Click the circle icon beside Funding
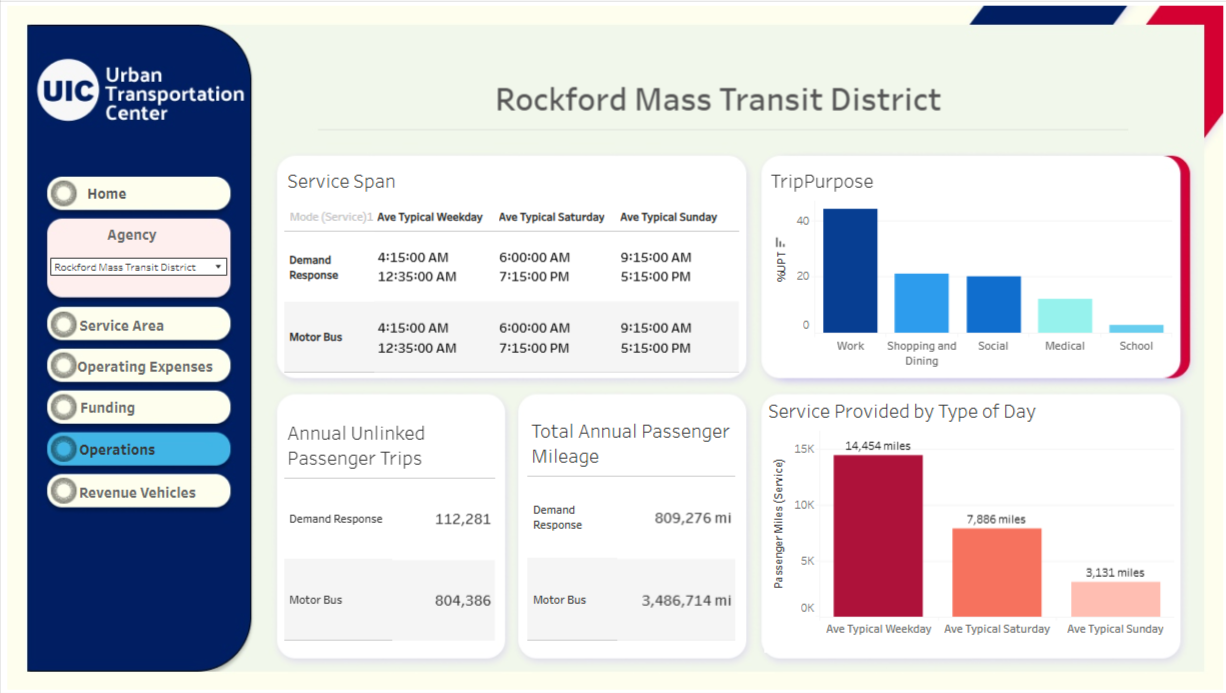1226x693 pixels. [64, 408]
